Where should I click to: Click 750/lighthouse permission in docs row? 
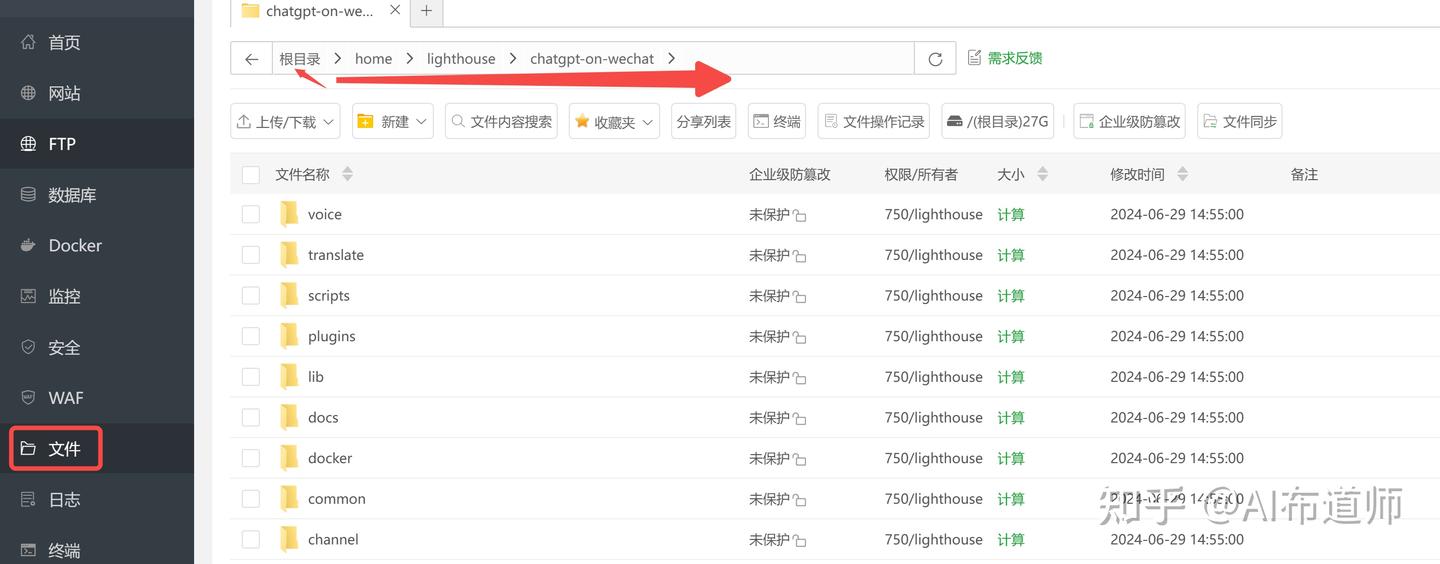click(x=934, y=417)
